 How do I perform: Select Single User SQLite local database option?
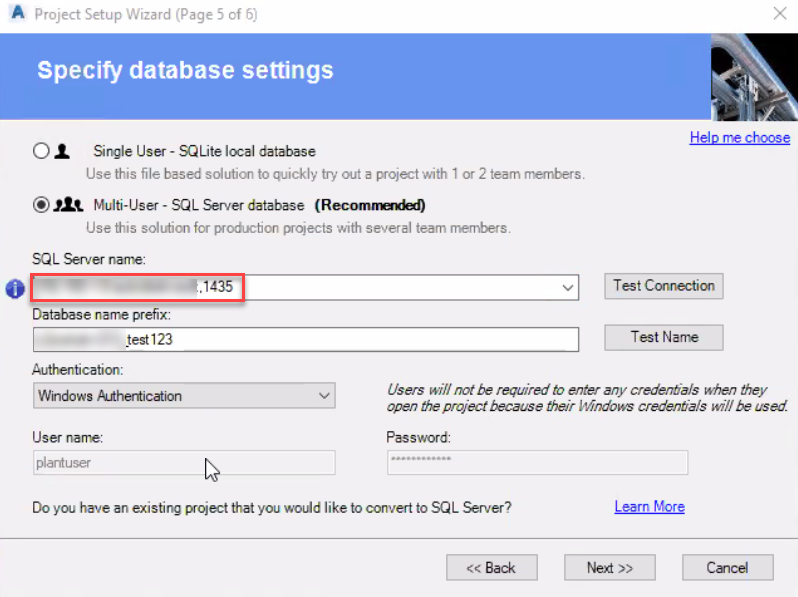click(41, 151)
